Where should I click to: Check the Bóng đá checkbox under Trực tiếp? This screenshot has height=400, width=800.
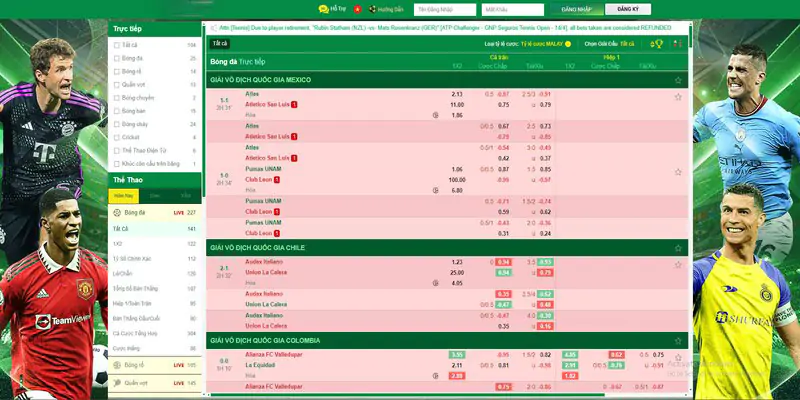tap(118, 58)
